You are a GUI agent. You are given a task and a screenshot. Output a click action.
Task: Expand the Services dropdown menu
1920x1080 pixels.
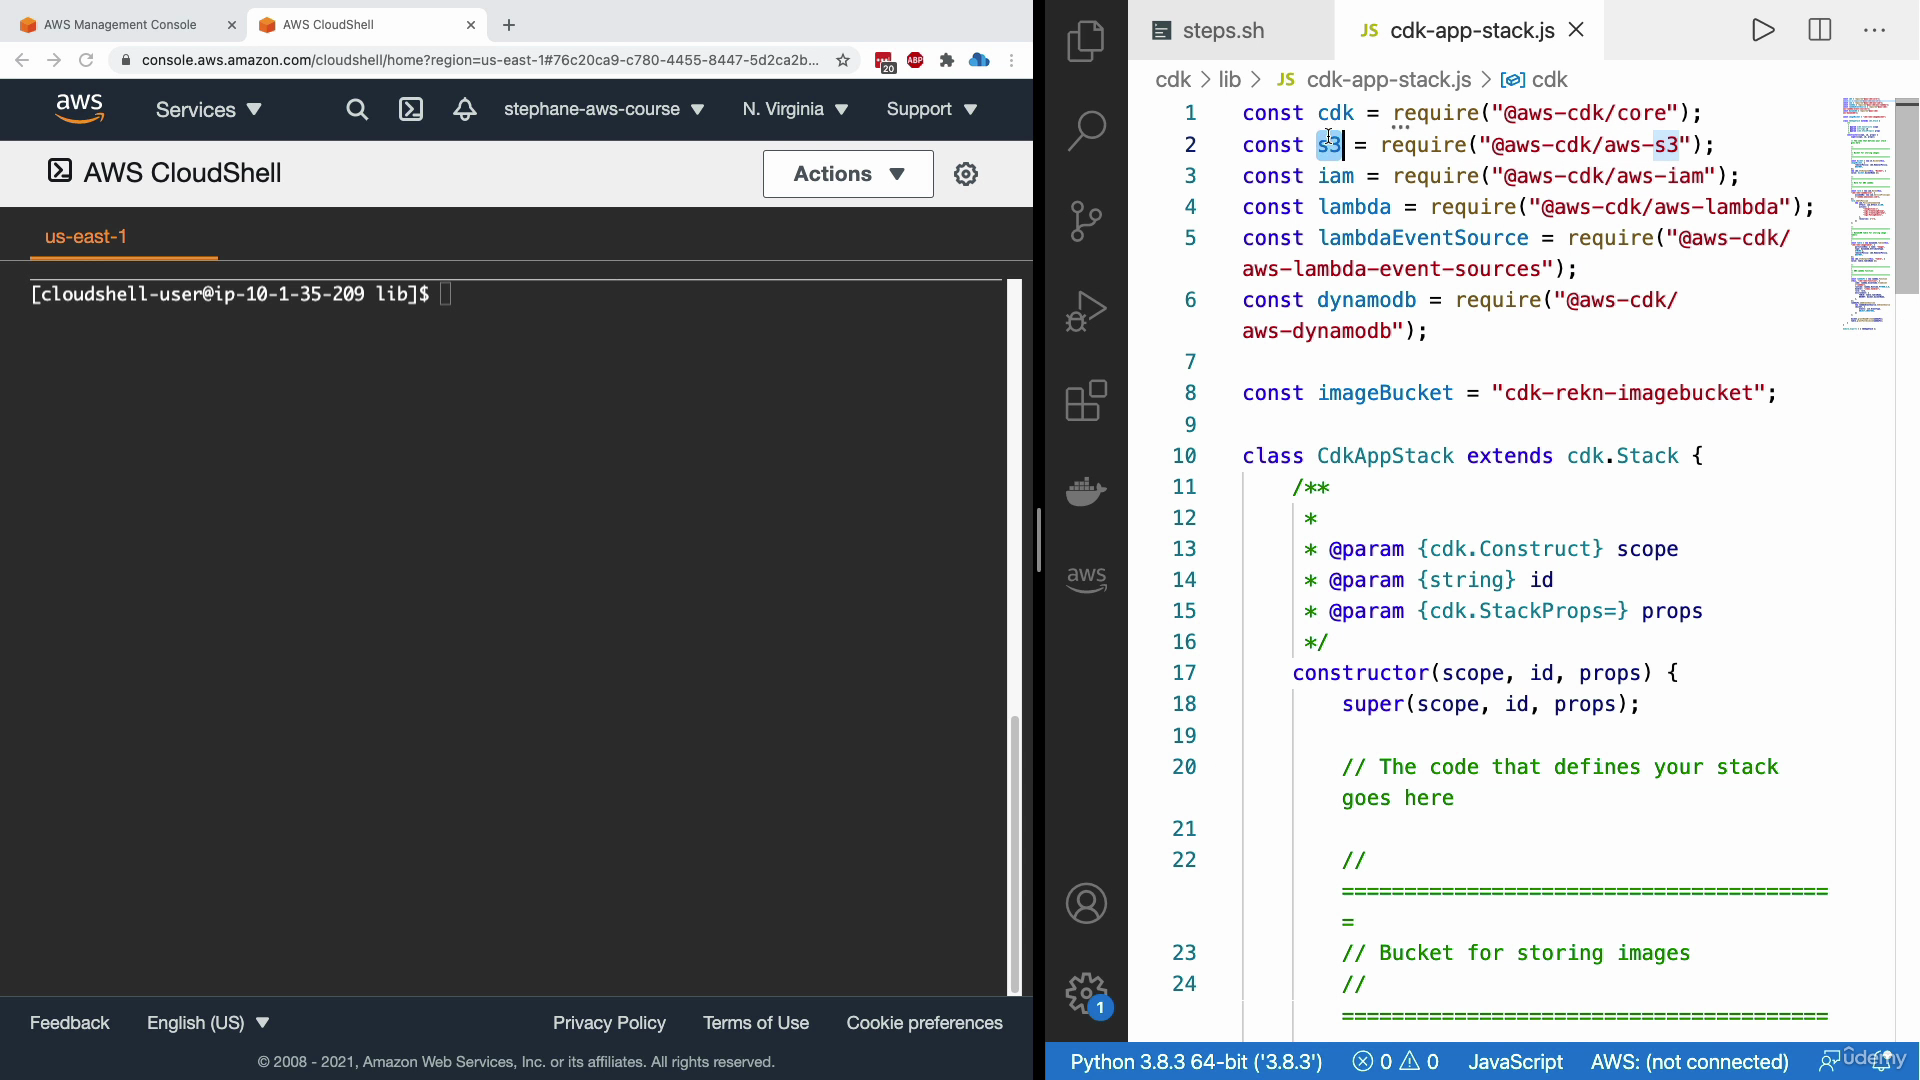click(208, 110)
